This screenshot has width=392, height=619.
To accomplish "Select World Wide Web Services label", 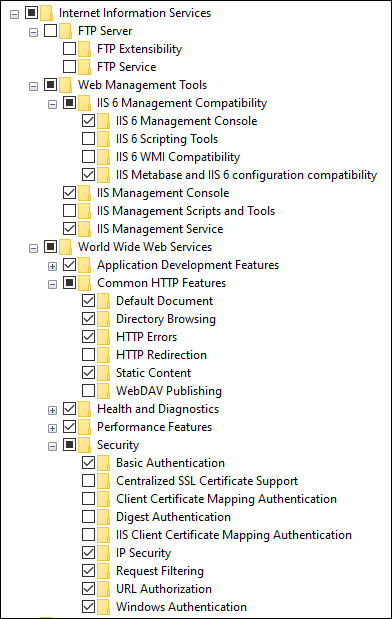I will coord(145,247).
